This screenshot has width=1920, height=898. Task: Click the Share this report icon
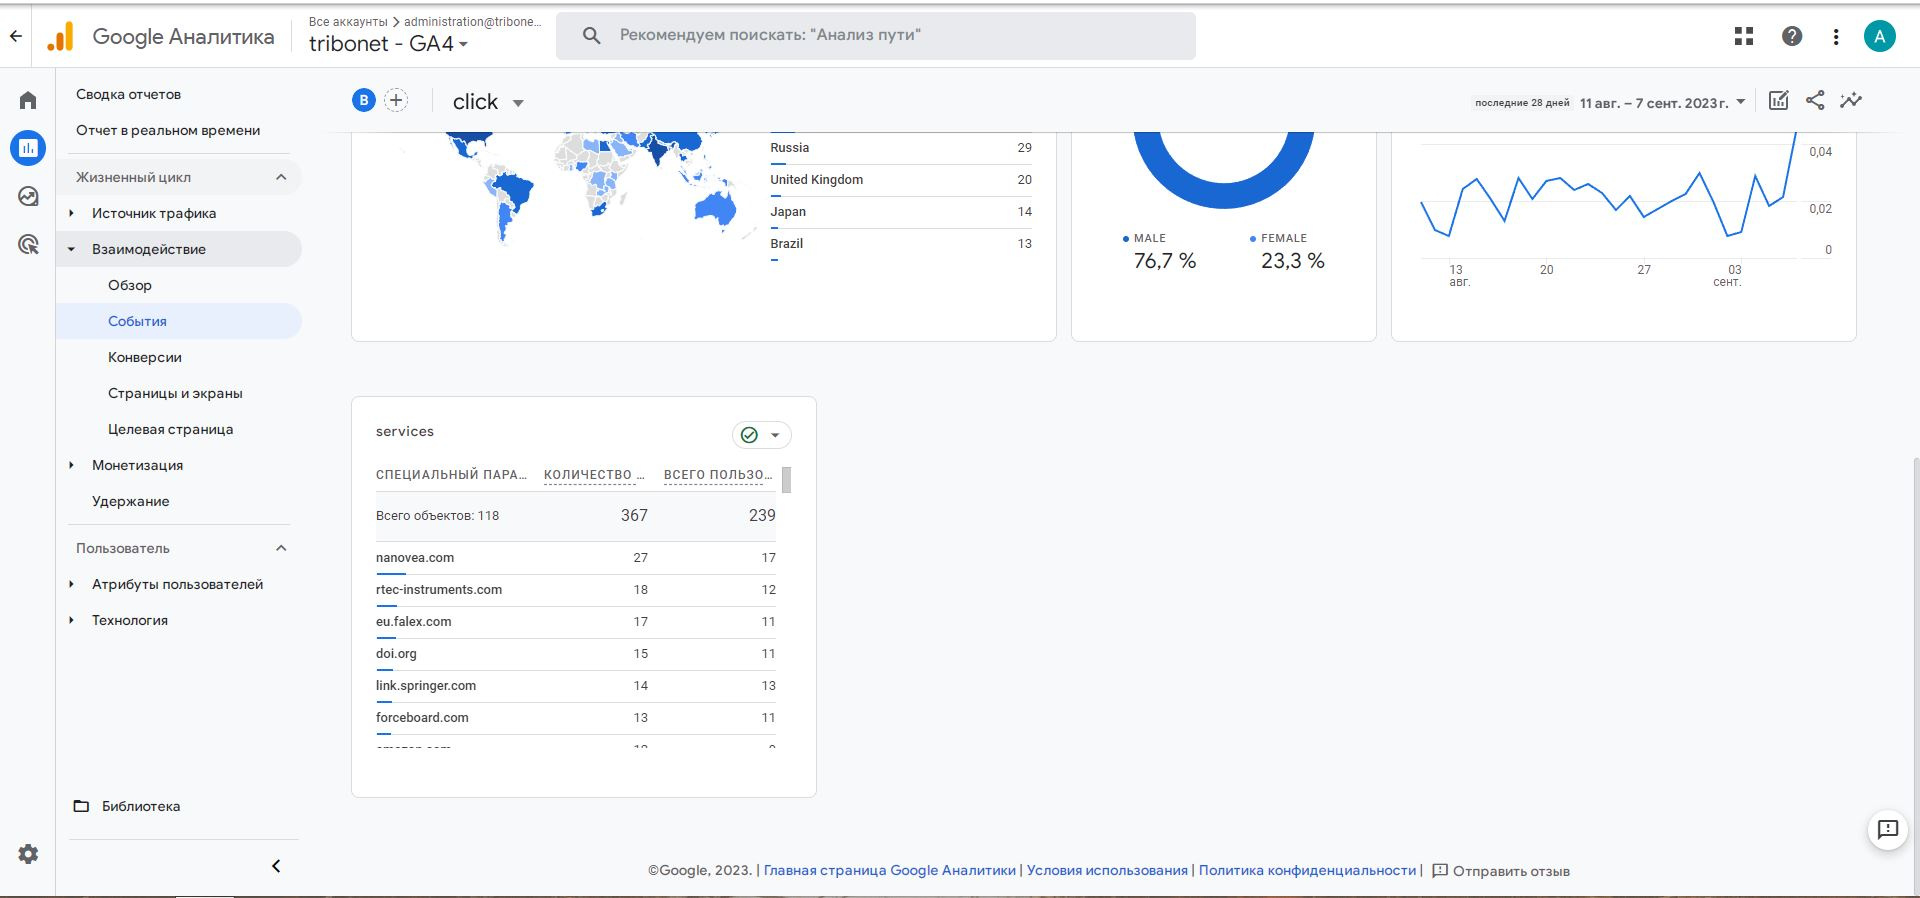click(1815, 100)
